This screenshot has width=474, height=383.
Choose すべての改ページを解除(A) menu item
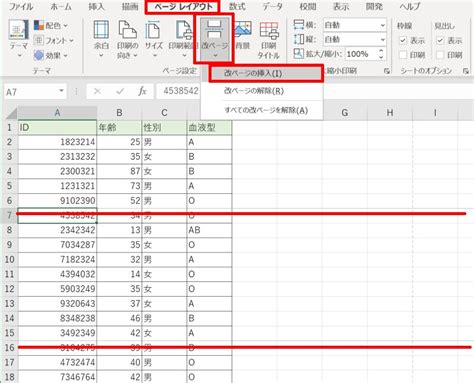[x=262, y=110]
